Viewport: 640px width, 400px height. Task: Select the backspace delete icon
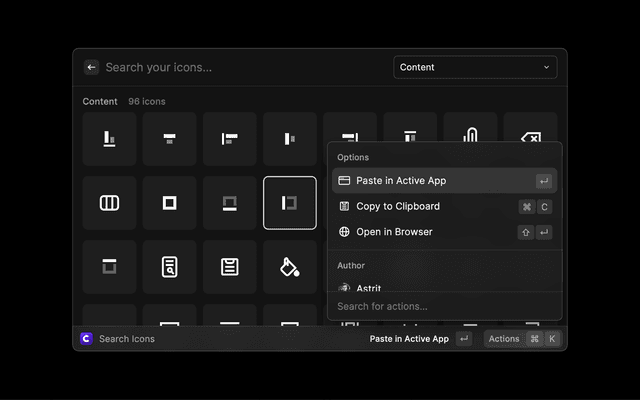coord(530,139)
